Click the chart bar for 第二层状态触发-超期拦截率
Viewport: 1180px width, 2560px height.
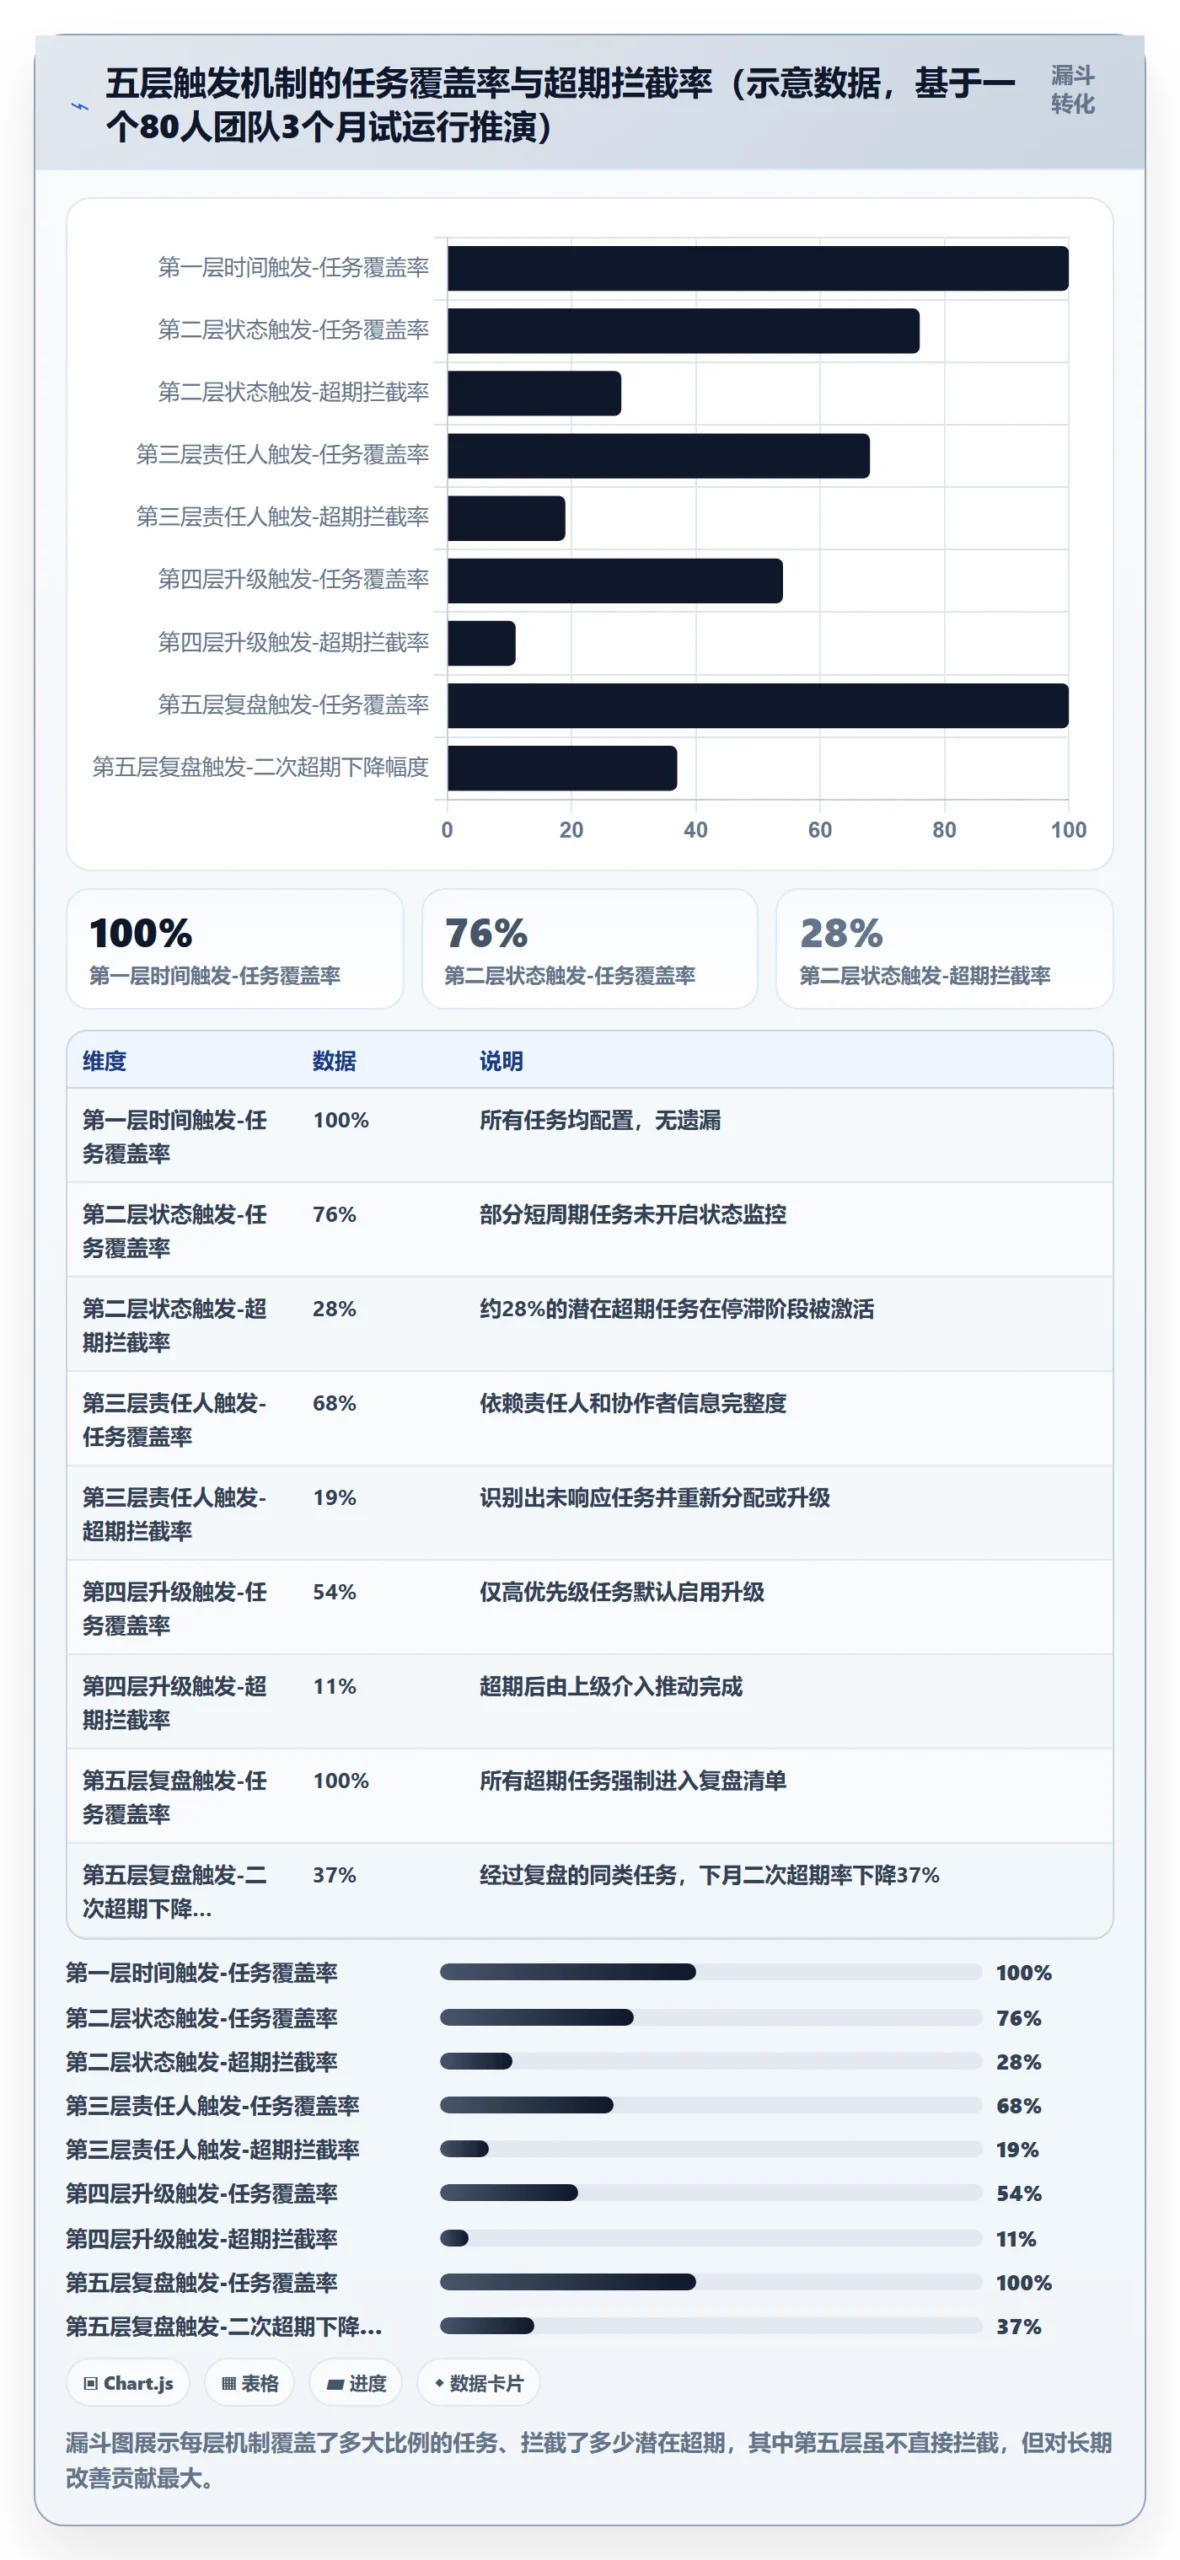534,393
